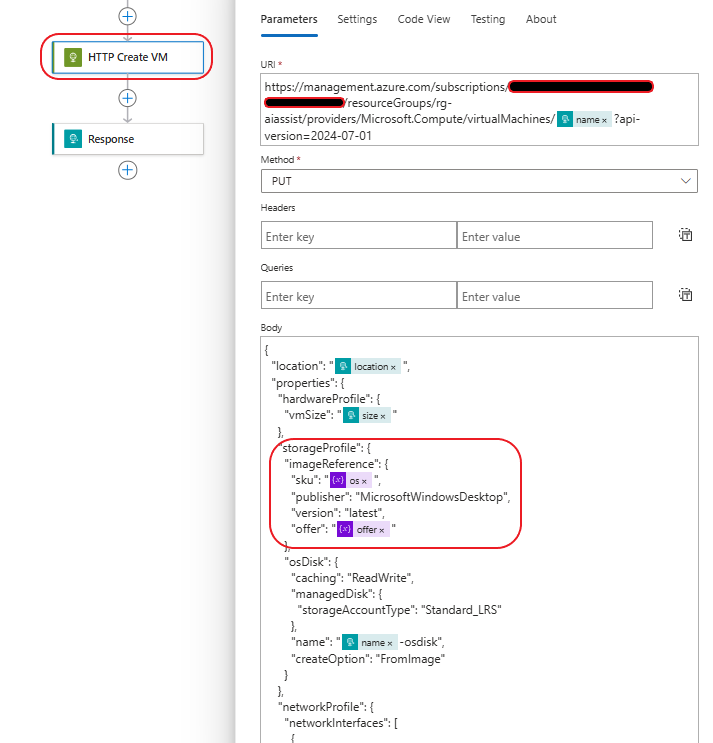
Task: Click the "networkInterfaces" line in Body
Action: 341,723
